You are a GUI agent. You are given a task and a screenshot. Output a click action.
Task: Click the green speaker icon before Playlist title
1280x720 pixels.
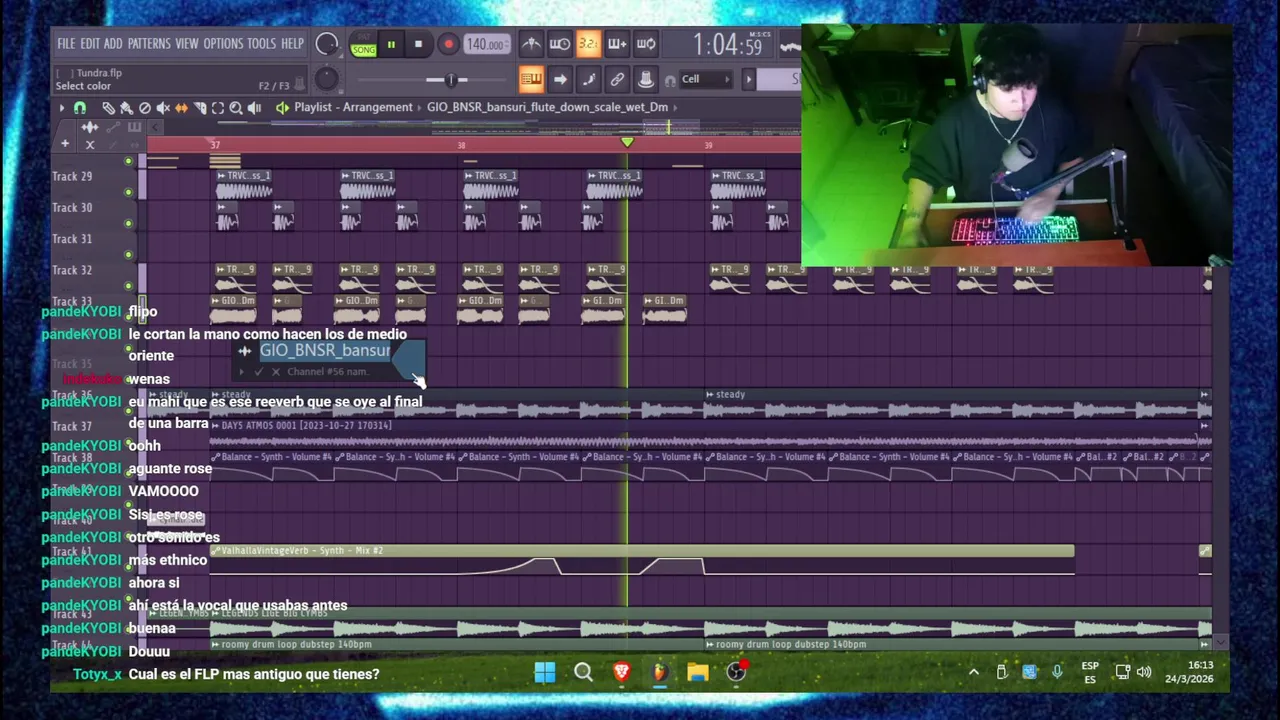click(282, 108)
